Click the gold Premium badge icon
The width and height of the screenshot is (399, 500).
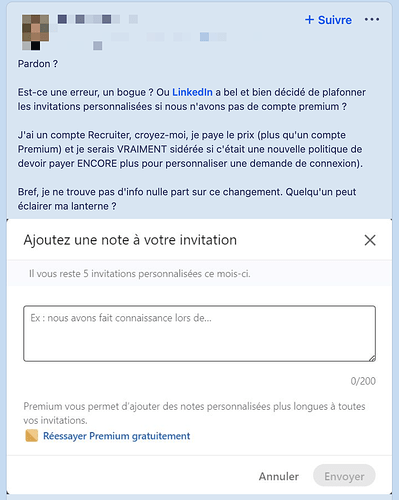[32, 436]
